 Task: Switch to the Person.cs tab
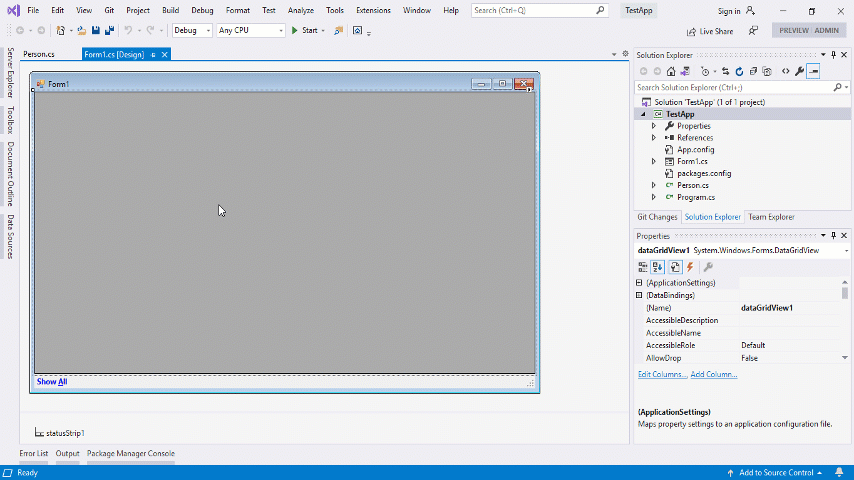(x=39, y=54)
